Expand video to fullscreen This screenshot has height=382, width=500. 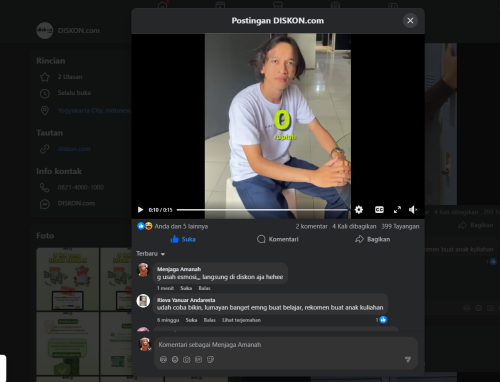(397, 210)
